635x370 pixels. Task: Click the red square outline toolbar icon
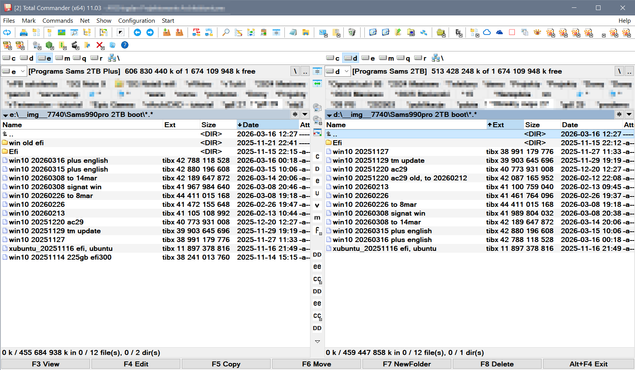(x=512, y=32)
